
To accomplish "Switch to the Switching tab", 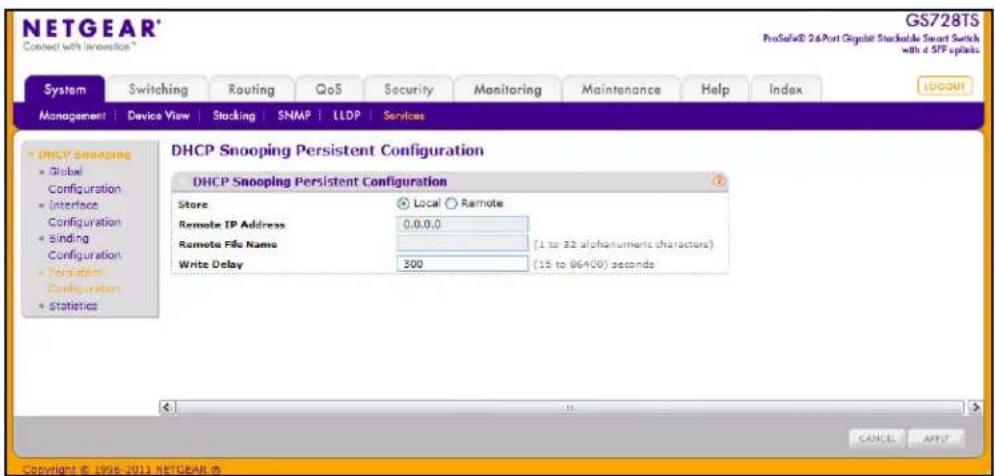I will coord(158,90).
